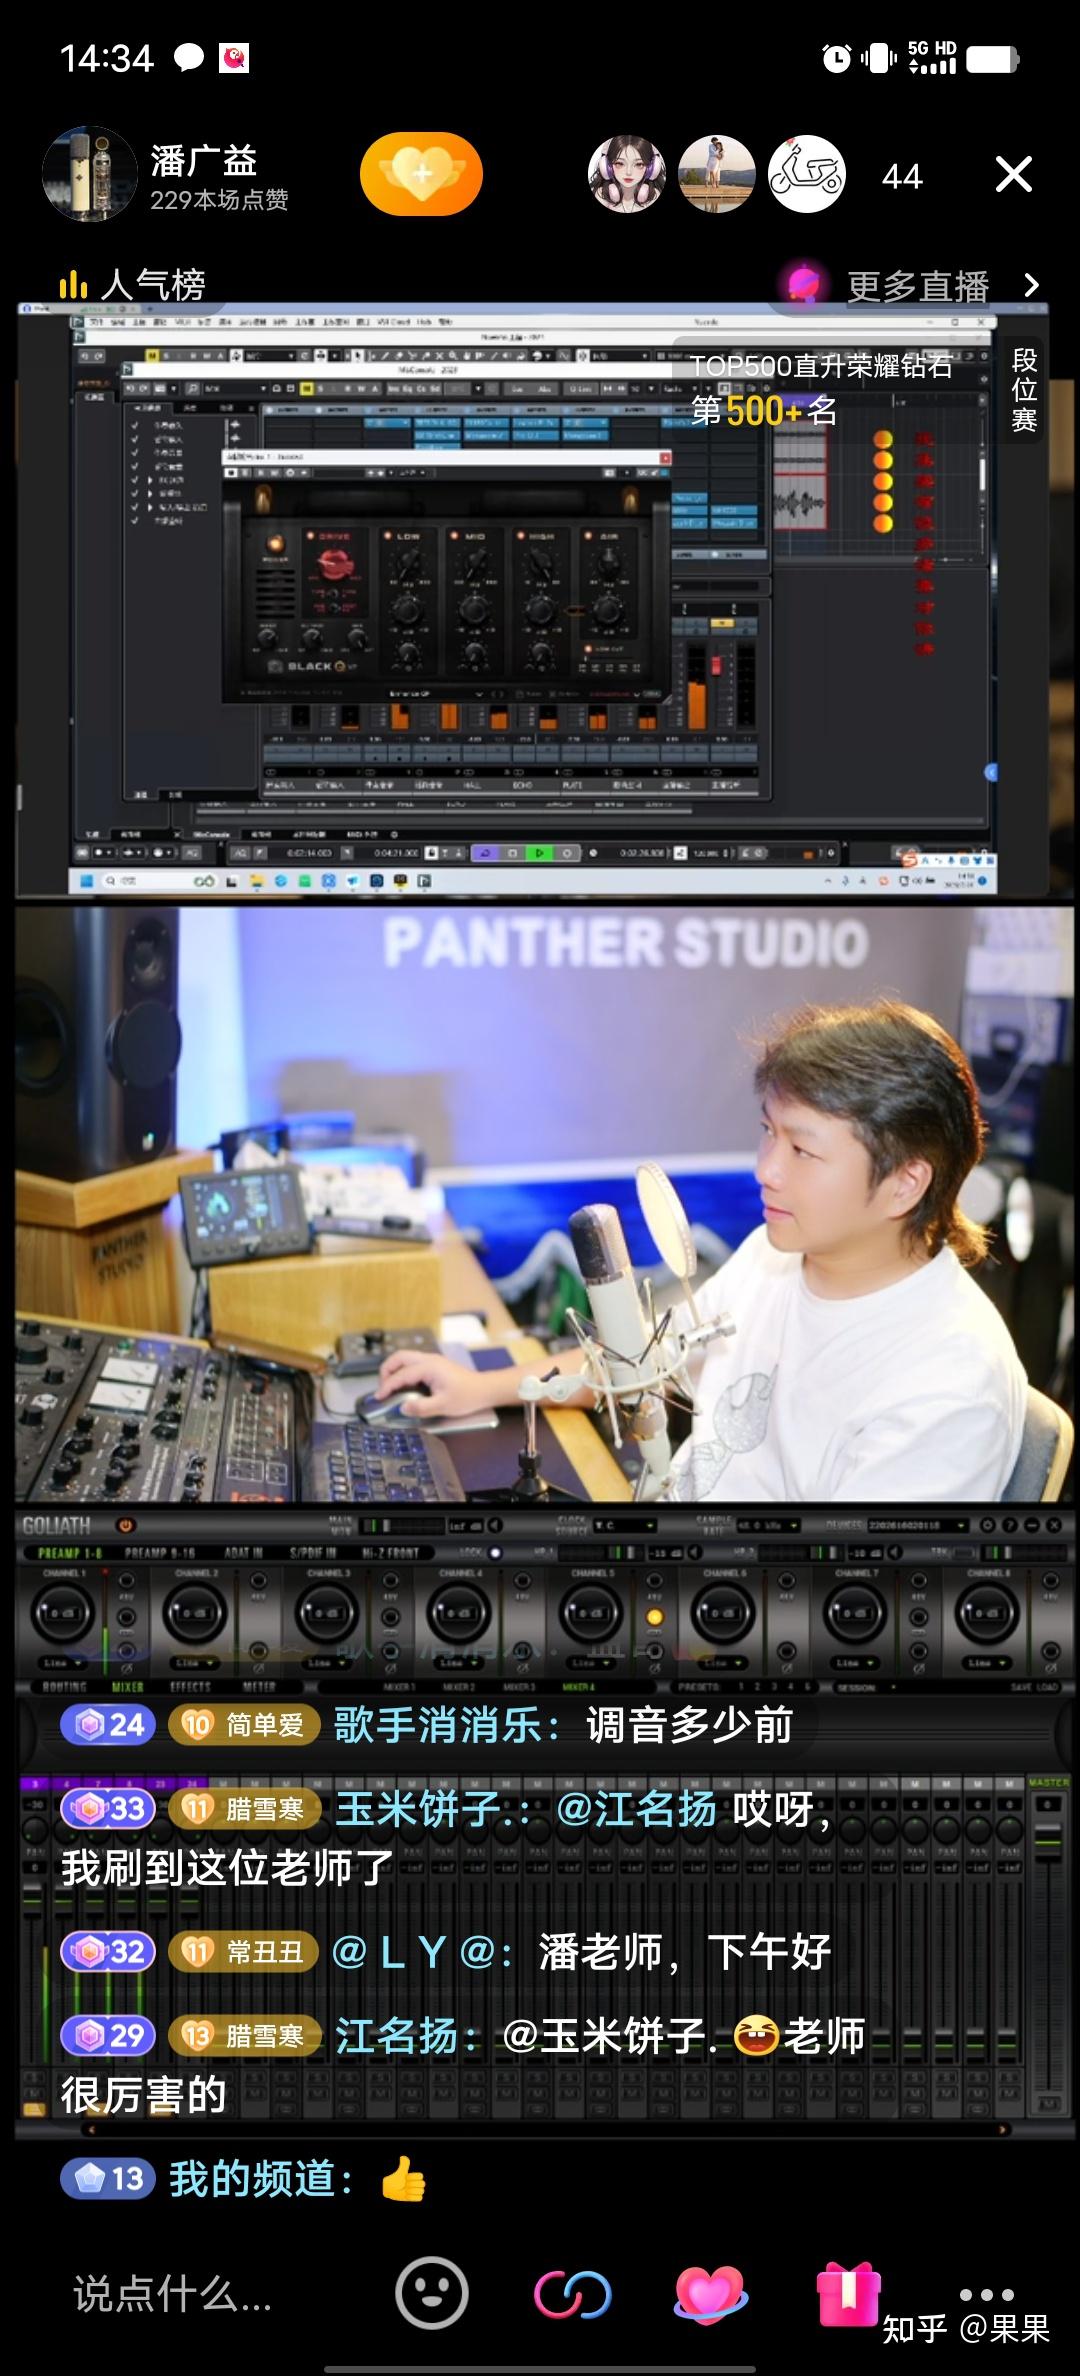Open Goliath Sample Rate dropdown
Image resolution: width=1080 pixels, height=2376 pixels.
pos(768,1526)
